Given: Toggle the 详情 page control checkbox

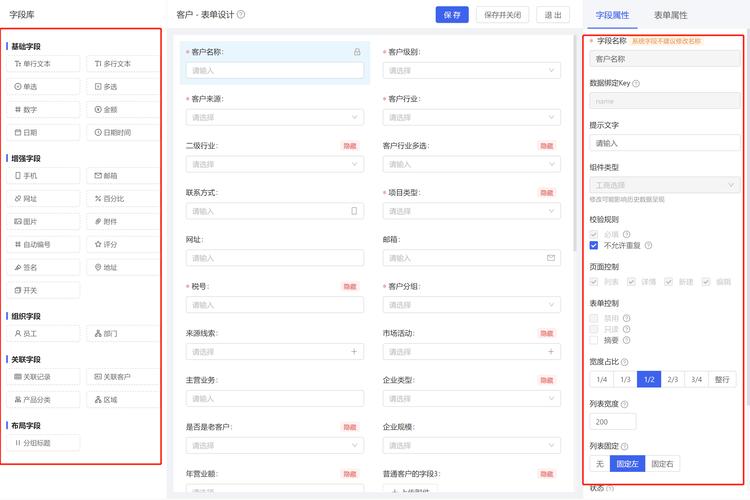Looking at the screenshot, I should click(631, 282).
